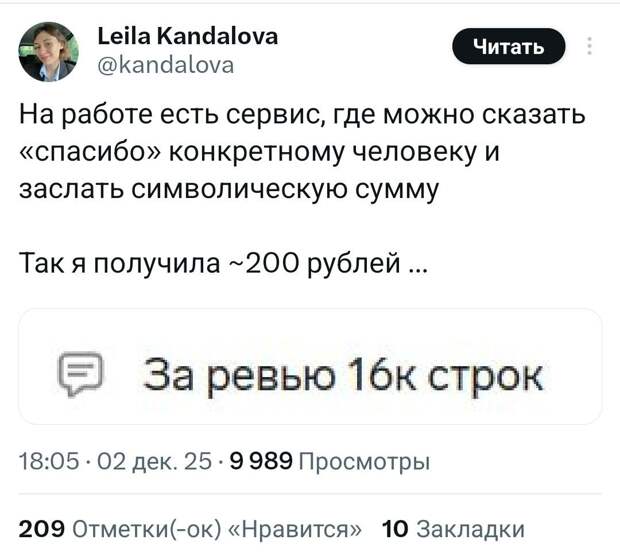The image size is (620, 559).
Task: Click the 18:05 post time
Action: point(40,461)
